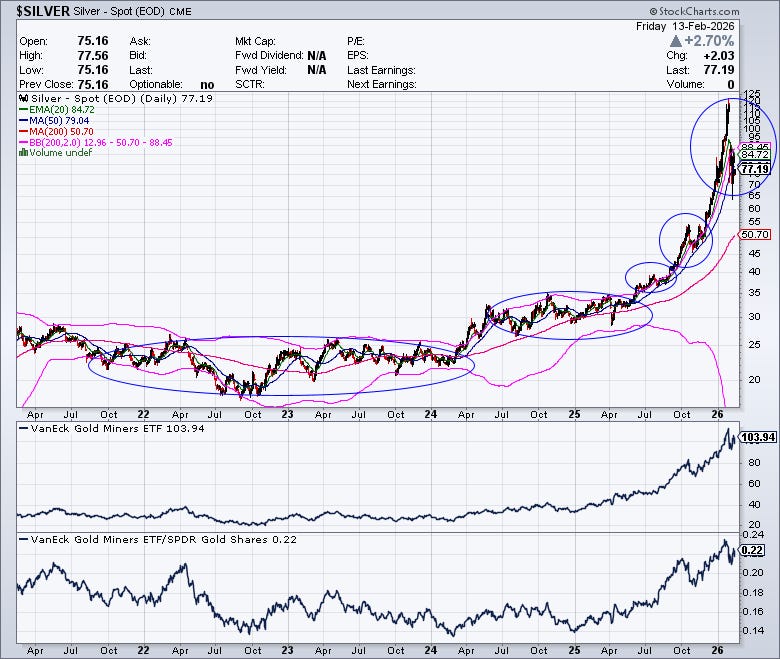Click the 'Ask:' label
The width and height of the screenshot is (780, 659).
click(x=140, y=41)
